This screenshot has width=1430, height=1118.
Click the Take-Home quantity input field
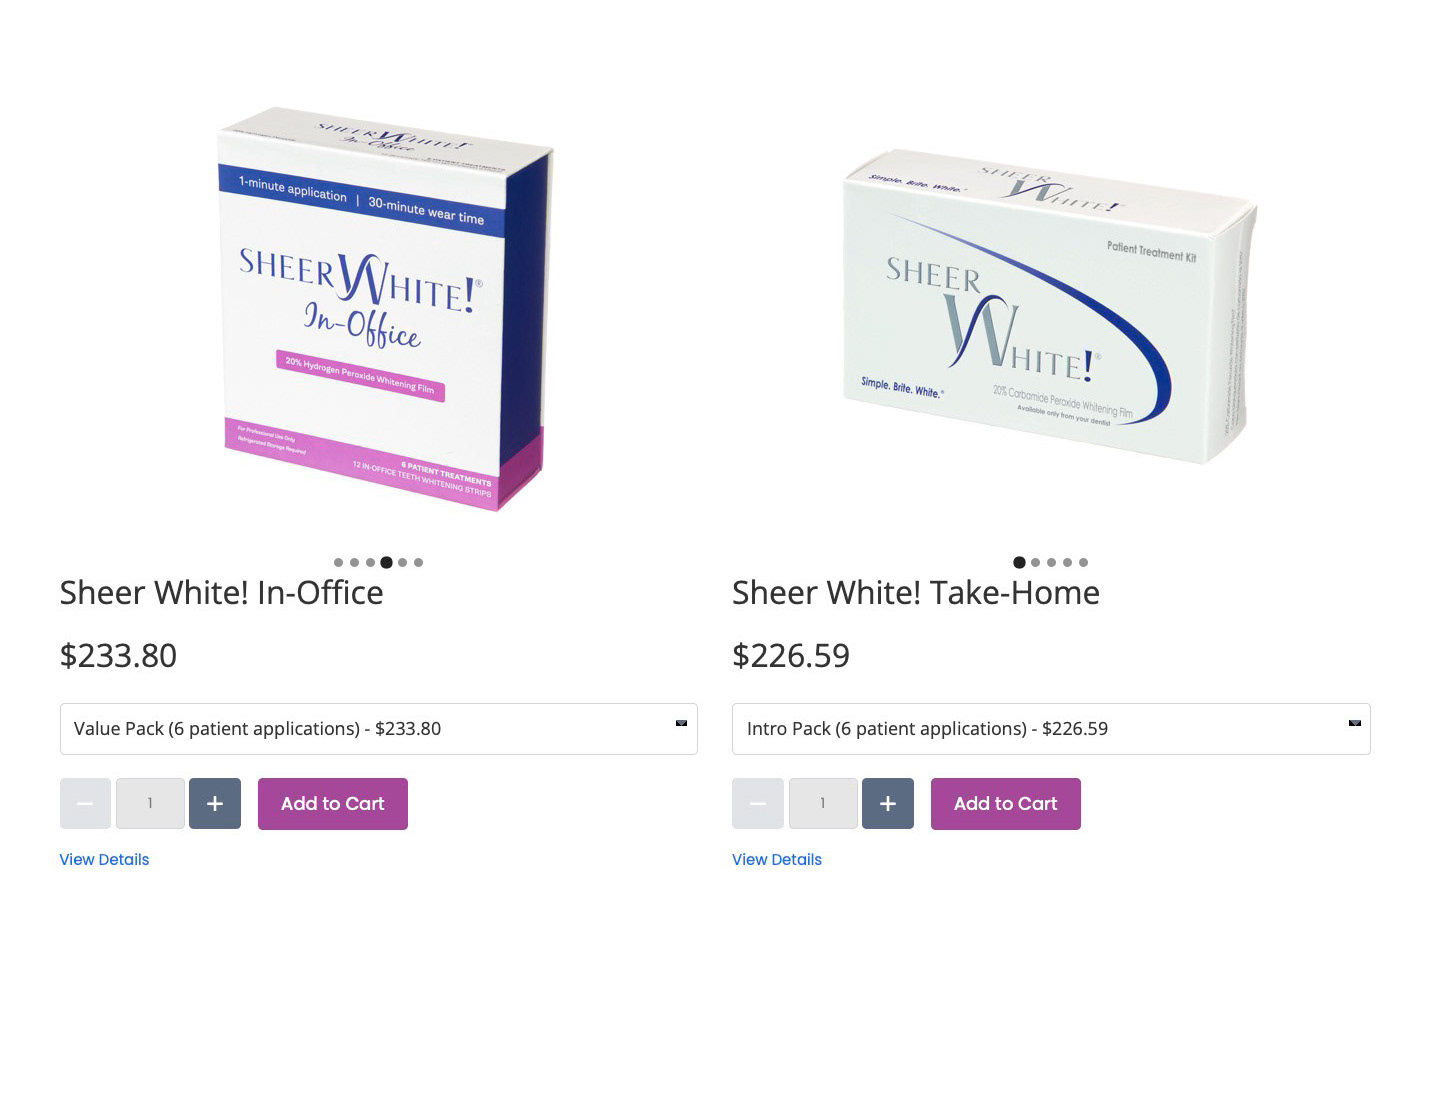tap(823, 804)
